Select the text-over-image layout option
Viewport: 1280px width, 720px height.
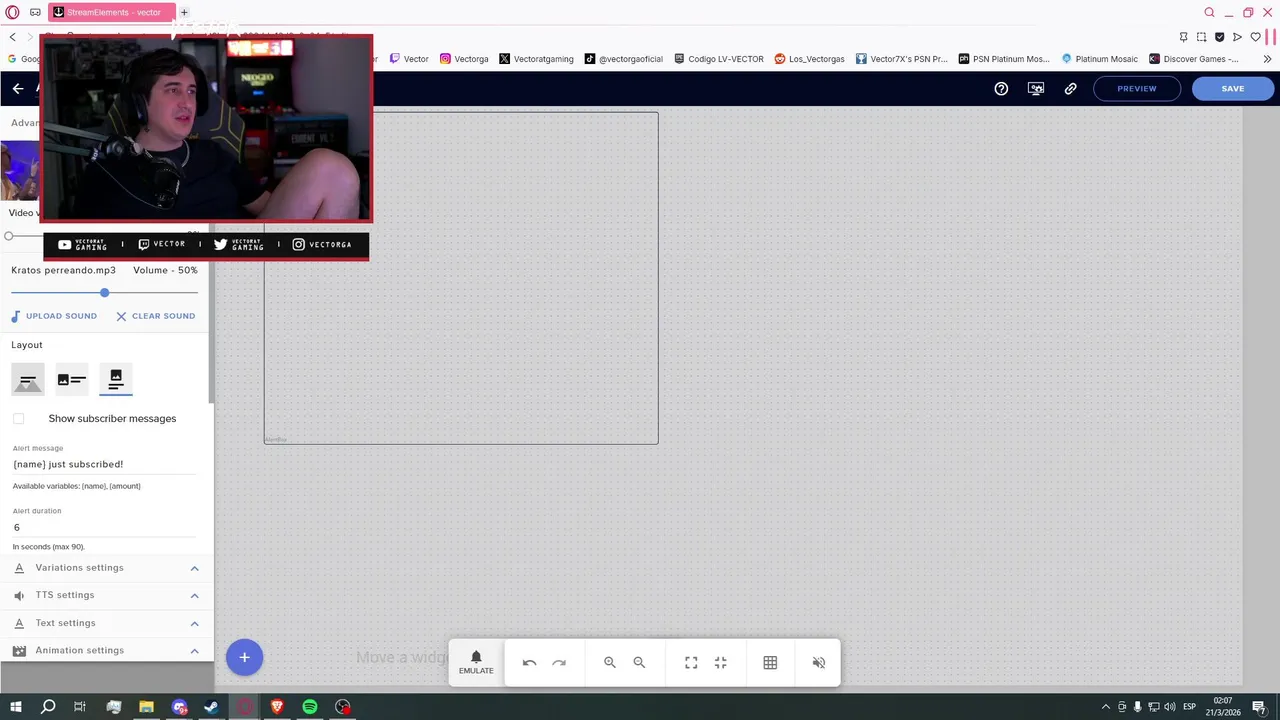(28, 379)
